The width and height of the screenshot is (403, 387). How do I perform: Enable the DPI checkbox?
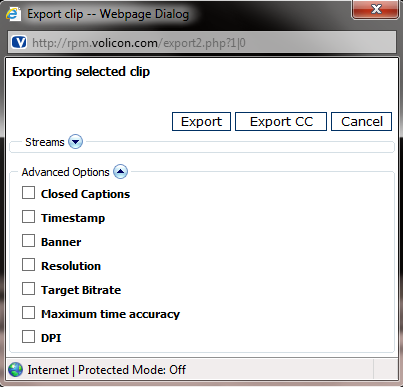pos(28,337)
